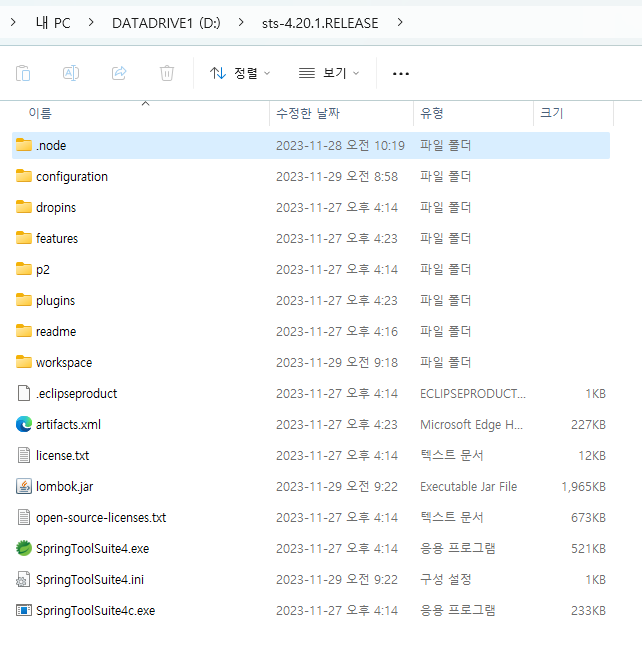The height and width of the screenshot is (671, 642).
Task: Click the configuration folder name
Action: point(72,177)
